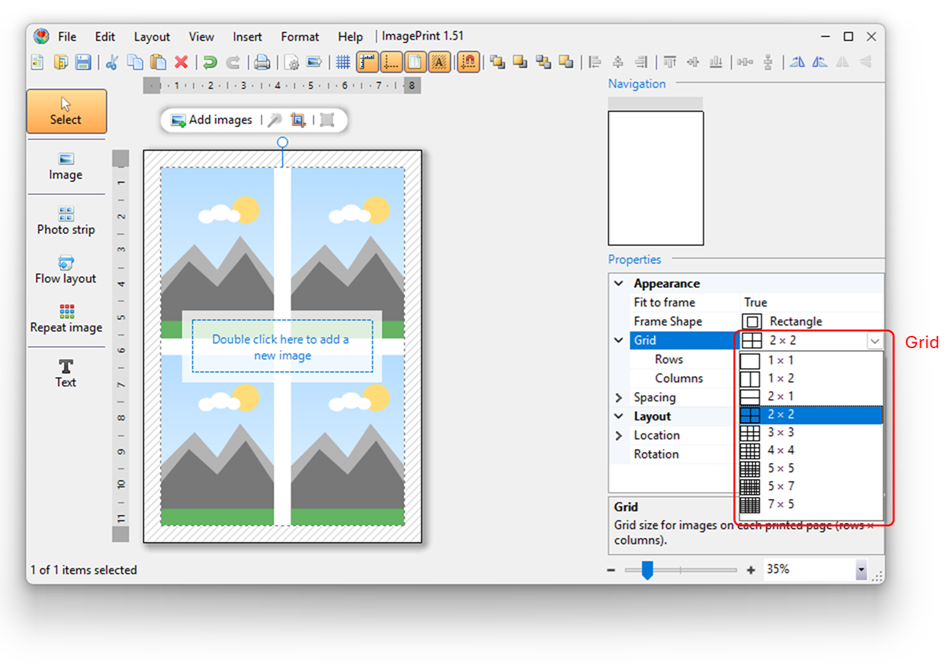Viewport: 948px width, 662px height.
Task: Choose 3 × 3 from Grid dropdown
Action: (x=781, y=433)
